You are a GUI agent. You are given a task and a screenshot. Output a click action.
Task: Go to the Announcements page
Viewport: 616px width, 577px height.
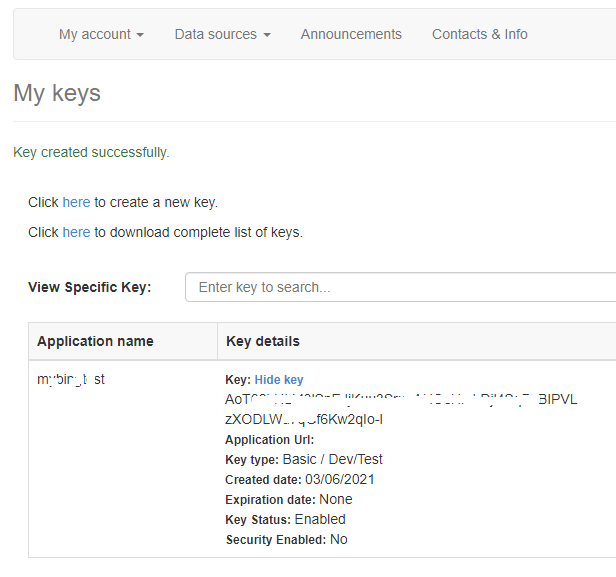[x=351, y=34]
